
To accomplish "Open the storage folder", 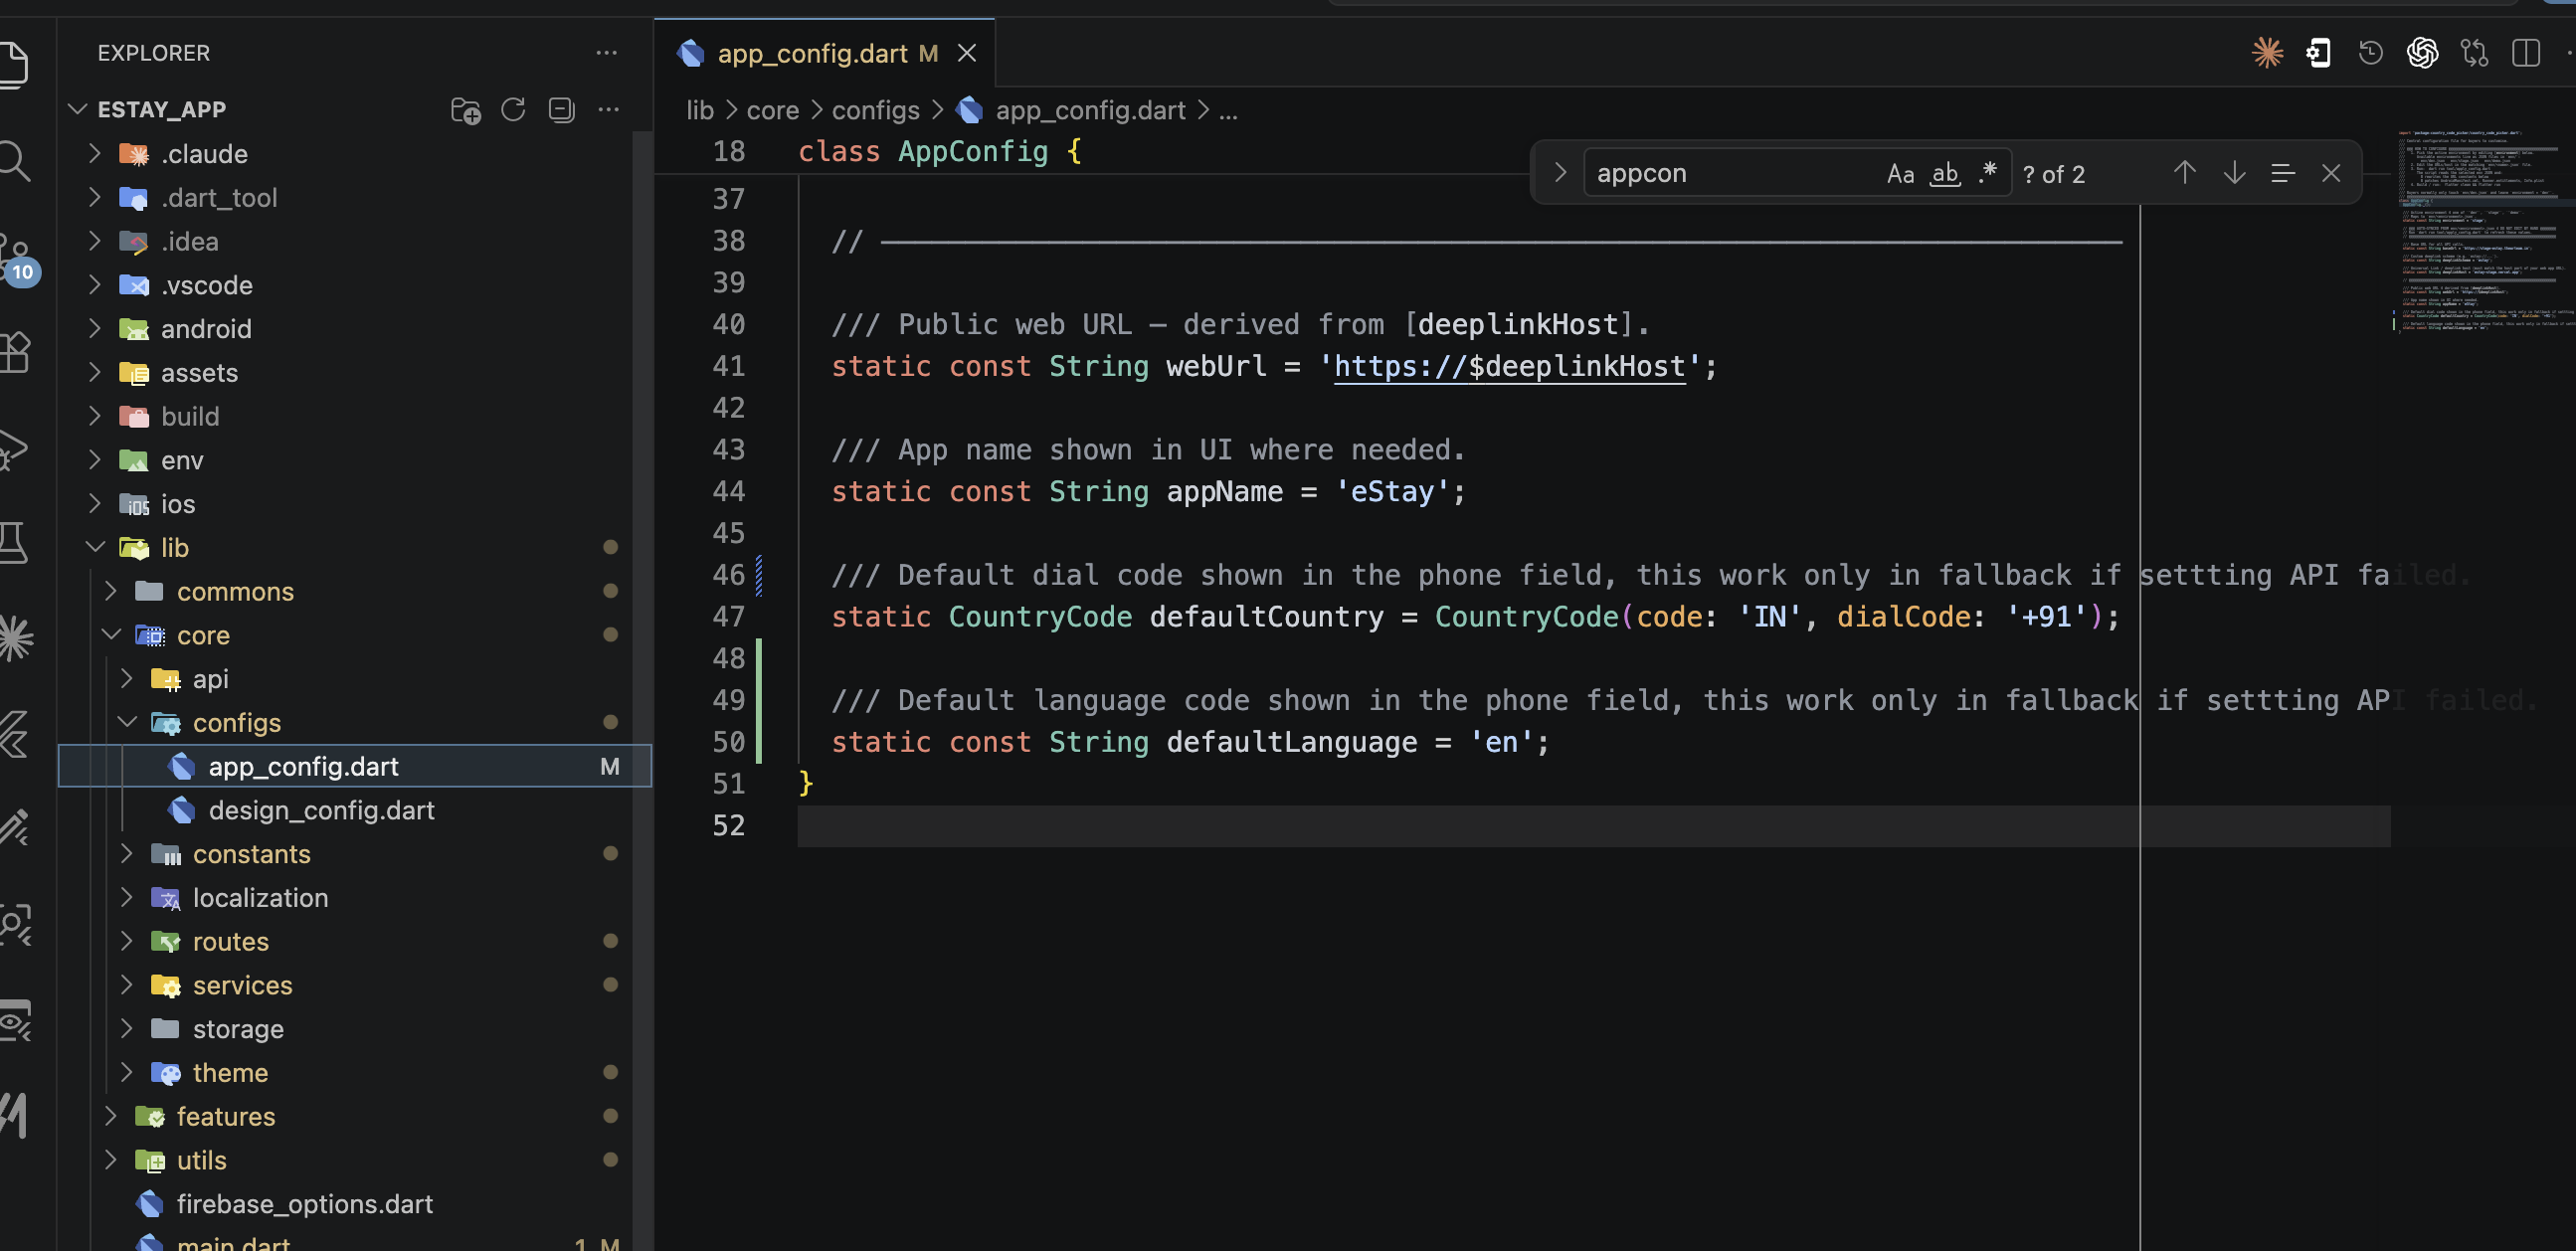I will 238,1029.
